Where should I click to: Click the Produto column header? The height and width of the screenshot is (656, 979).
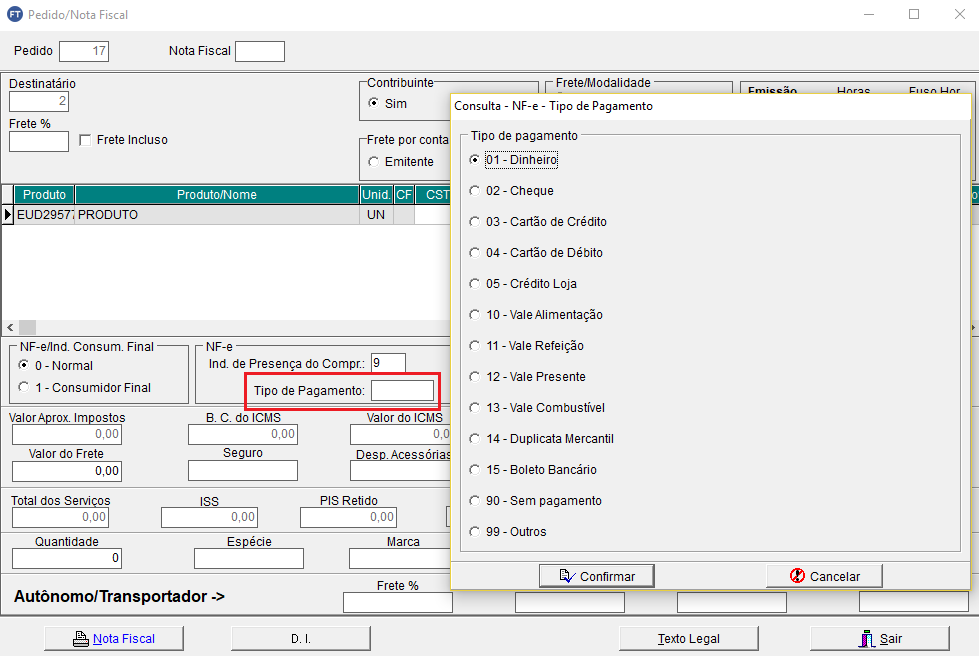click(x=44, y=195)
